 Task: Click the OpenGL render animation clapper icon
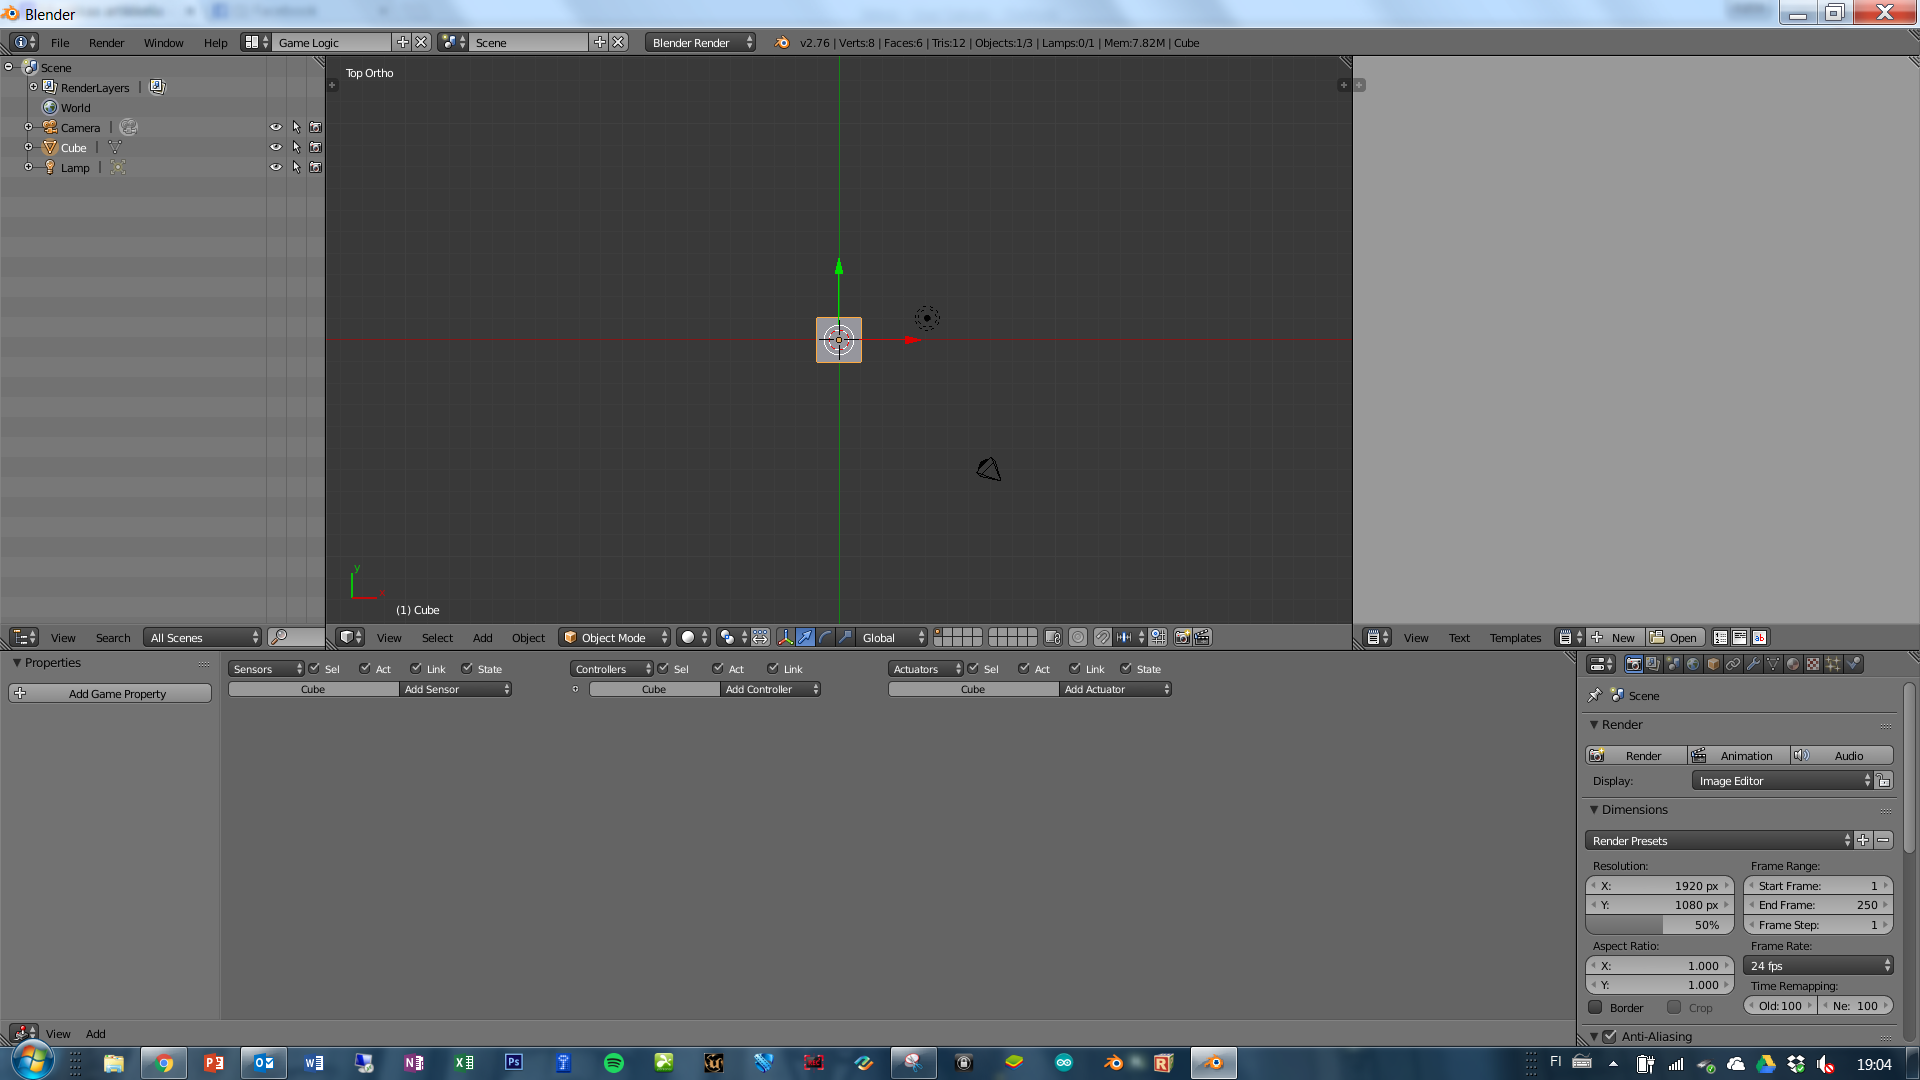(x=1202, y=637)
